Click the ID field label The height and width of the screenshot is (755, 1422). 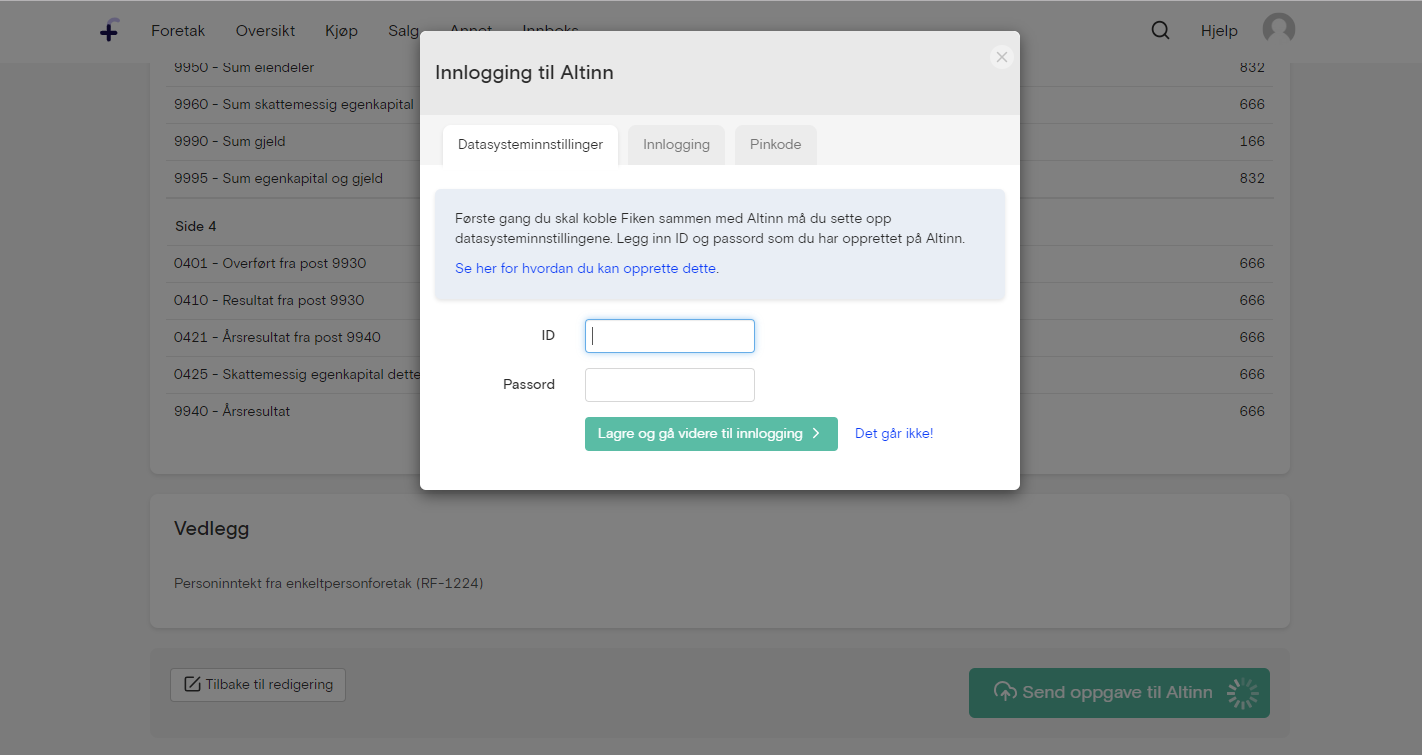[548, 336]
